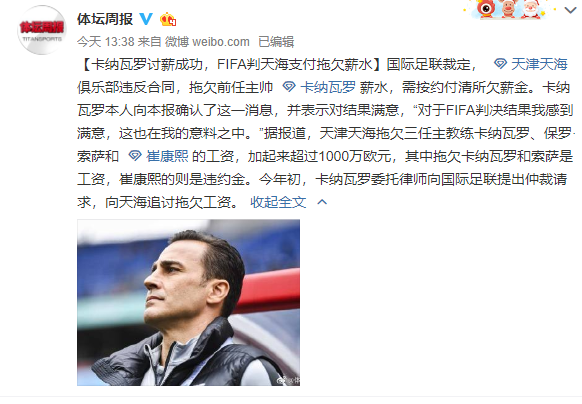Click the reindeer decoration icon
The width and height of the screenshot is (582, 404).
(x=508, y=9)
